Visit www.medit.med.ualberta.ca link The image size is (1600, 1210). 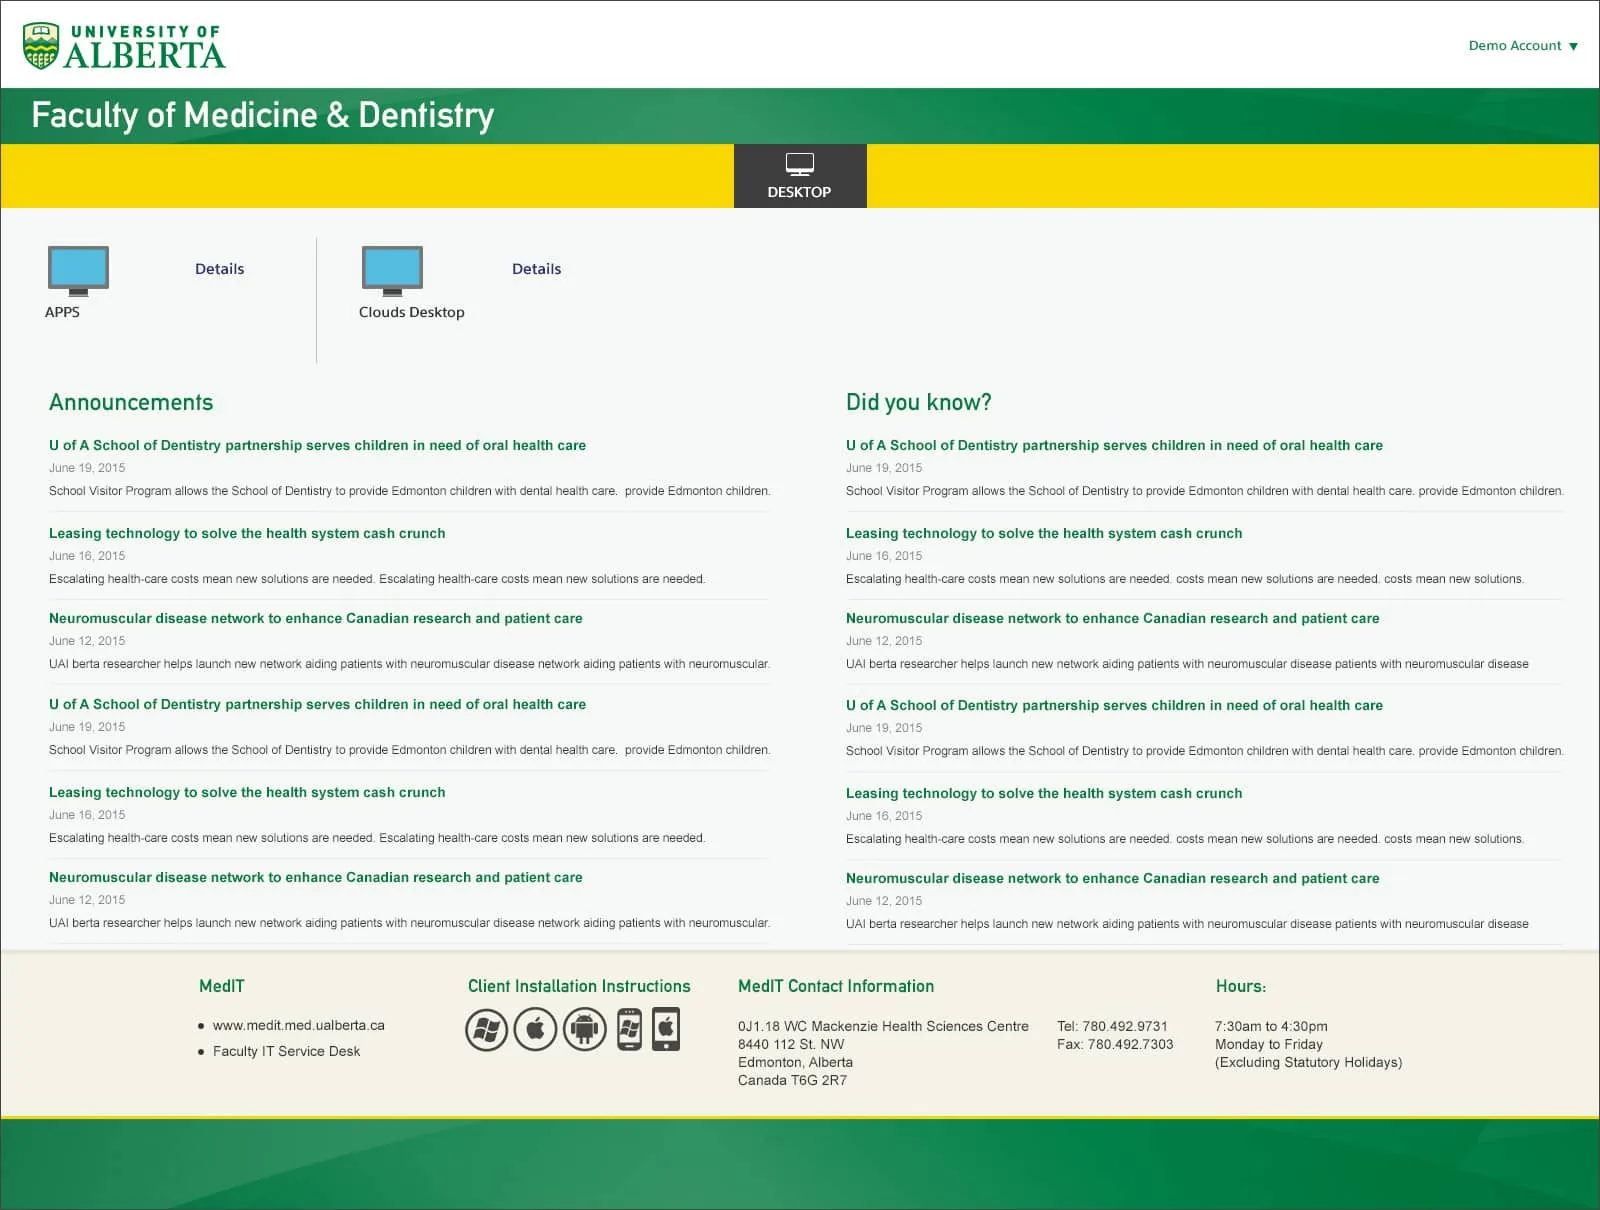tap(298, 1025)
